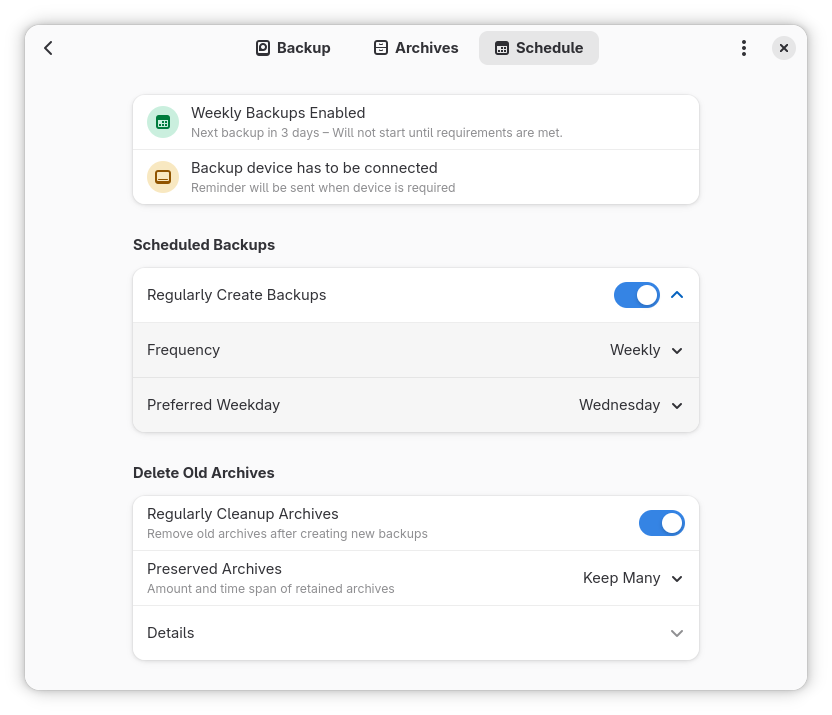Select the Schedule tab
Image resolution: width=832 pixels, height=715 pixels.
click(x=539, y=48)
